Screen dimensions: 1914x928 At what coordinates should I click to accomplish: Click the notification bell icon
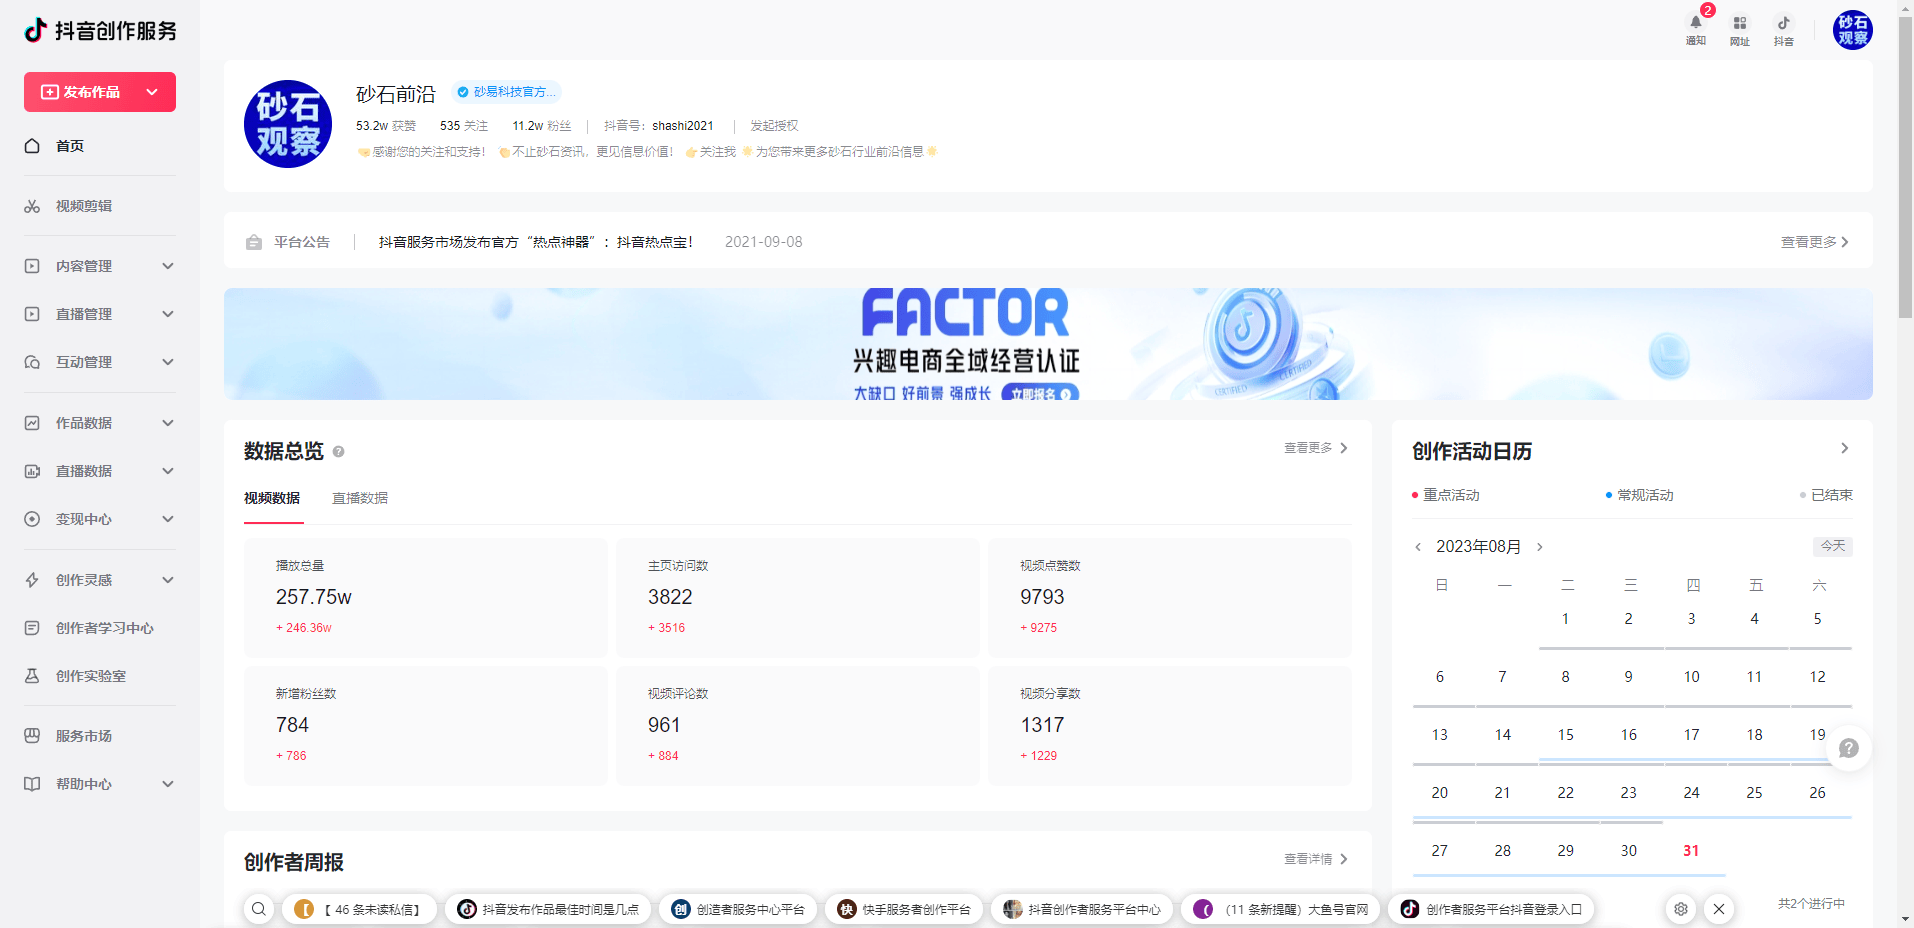(x=1695, y=24)
